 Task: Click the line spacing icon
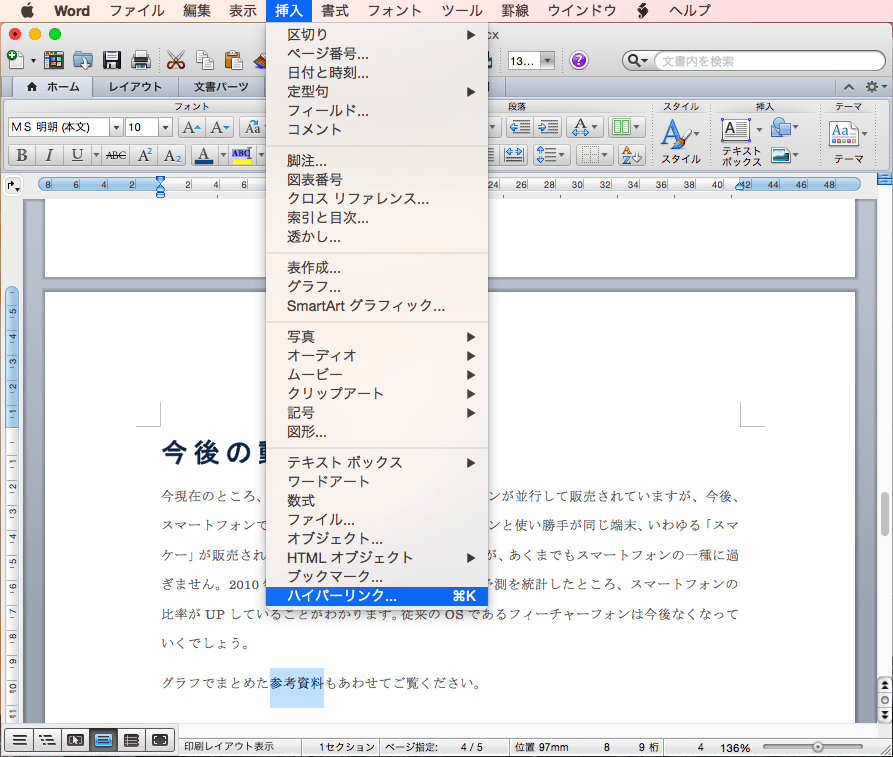[x=546, y=155]
